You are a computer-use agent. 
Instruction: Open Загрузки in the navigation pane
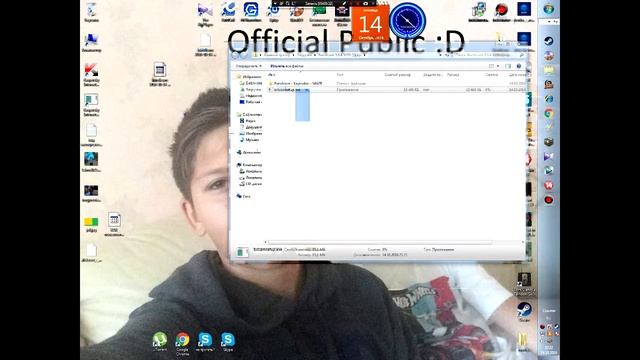pos(251,89)
